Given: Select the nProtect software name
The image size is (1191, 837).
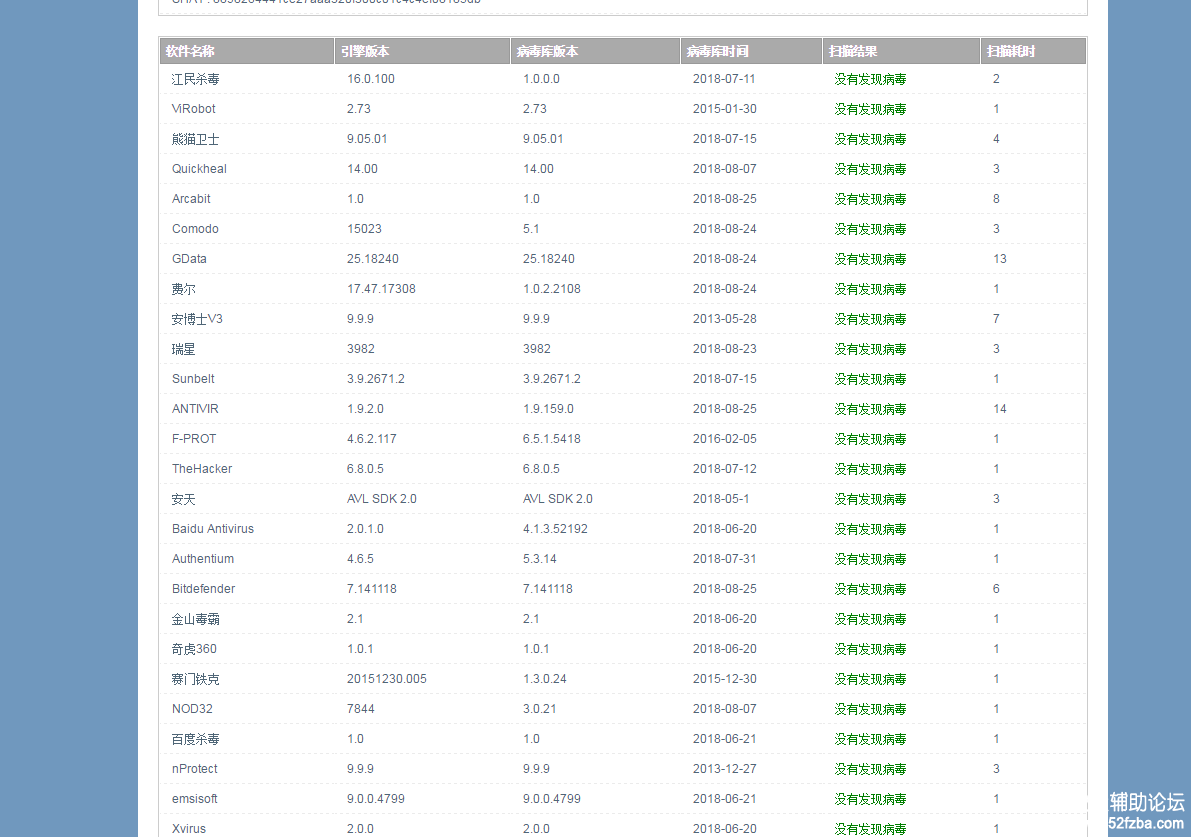Looking at the screenshot, I should 194,769.
